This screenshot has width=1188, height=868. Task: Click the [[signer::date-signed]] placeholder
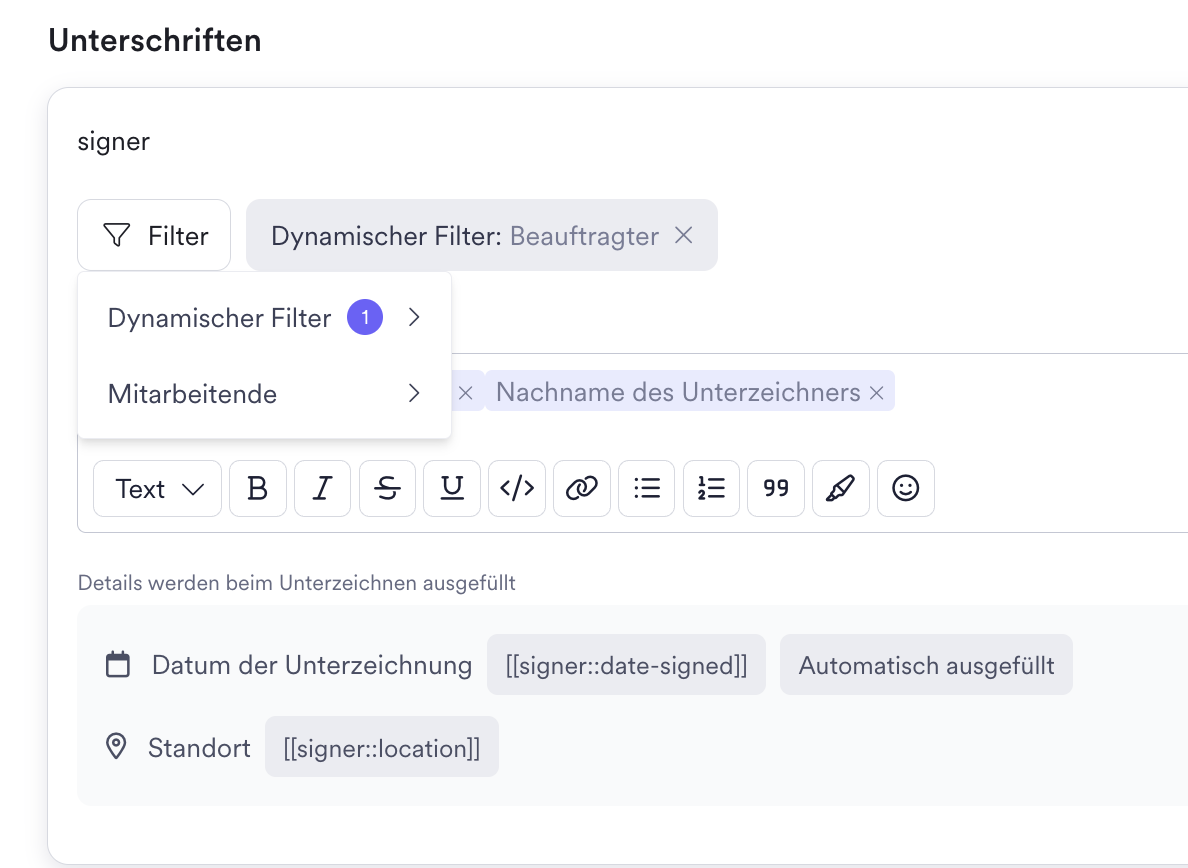(x=627, y=665)
